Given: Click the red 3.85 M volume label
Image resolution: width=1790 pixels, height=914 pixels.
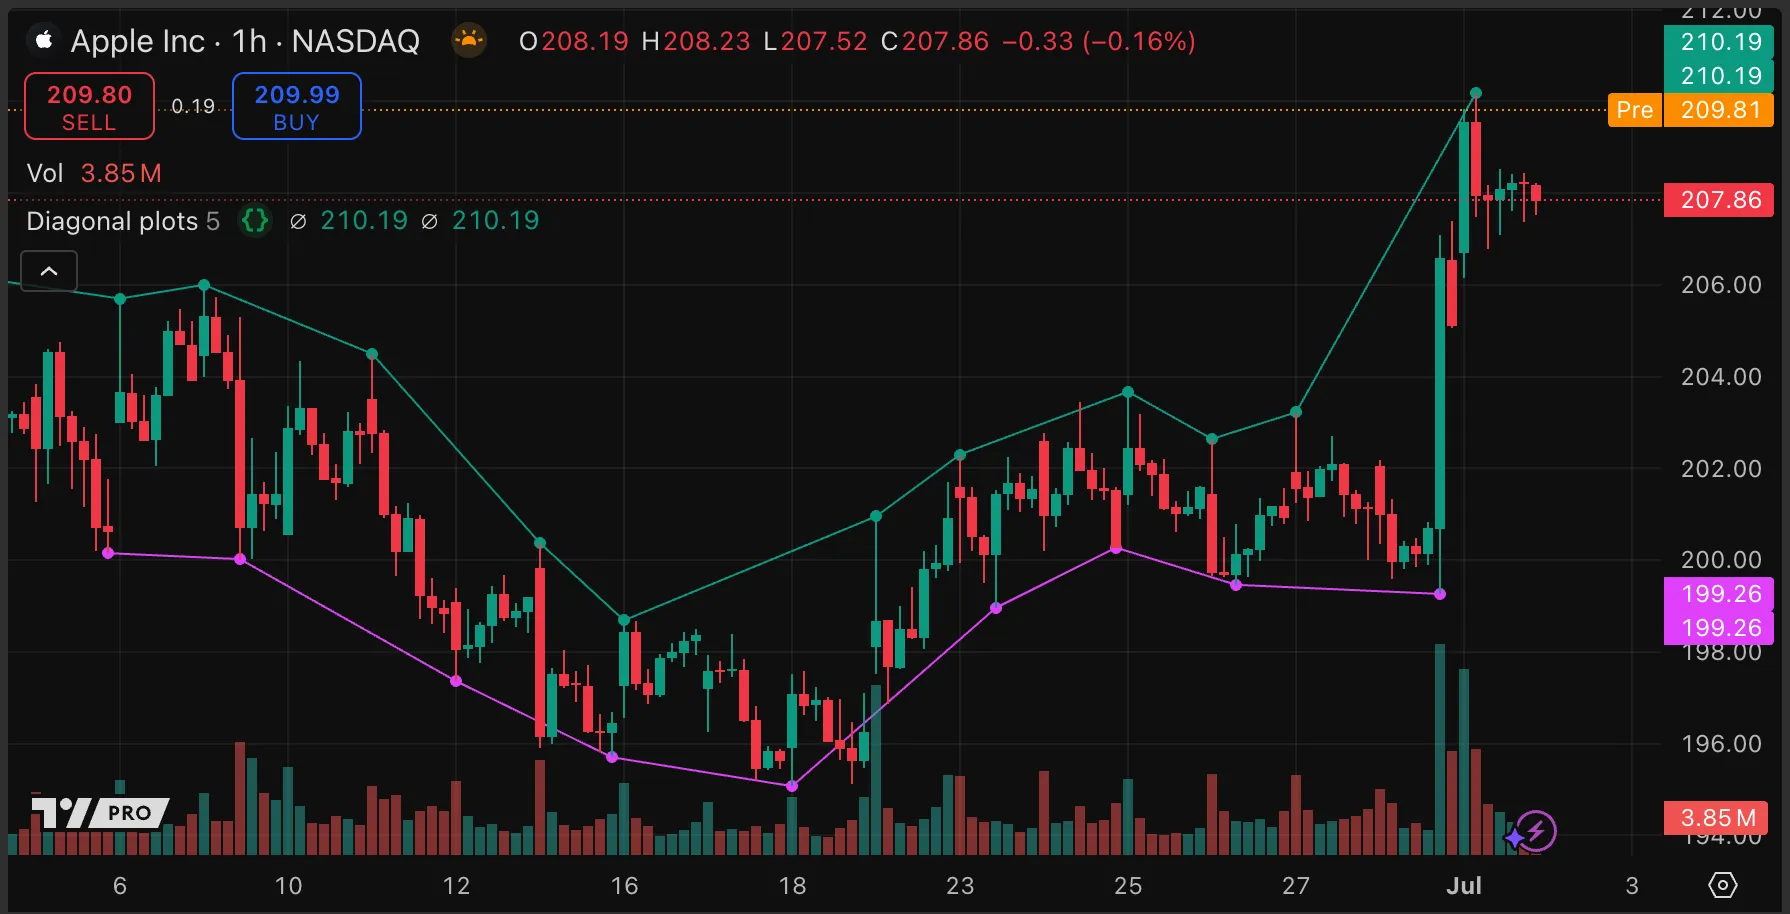Looking at the screenshot, I should 1717,818.
